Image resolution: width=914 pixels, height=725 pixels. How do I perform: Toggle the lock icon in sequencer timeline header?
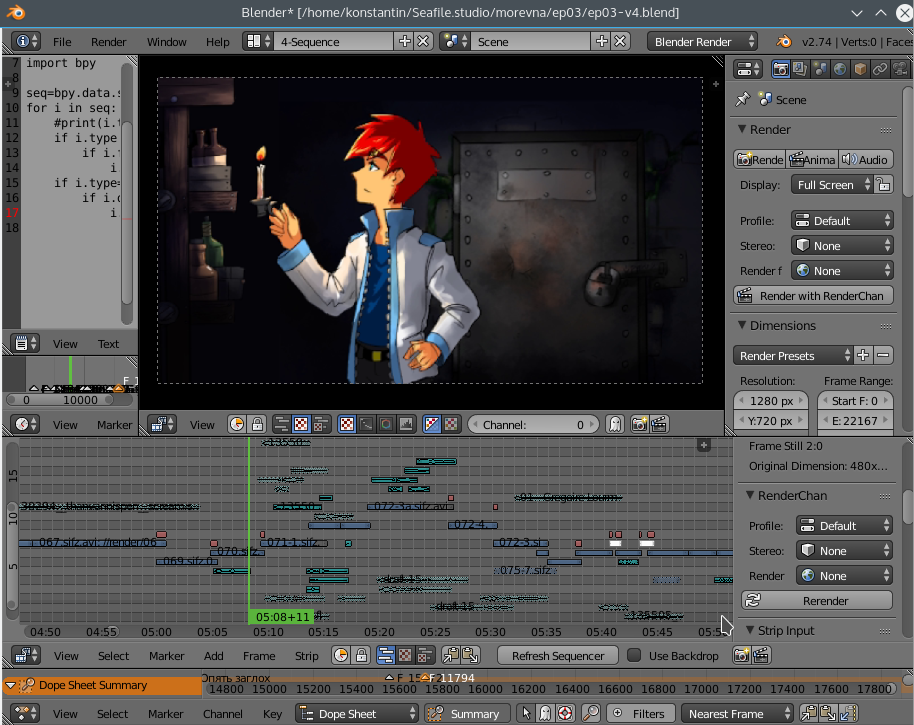tap(361, 655)
